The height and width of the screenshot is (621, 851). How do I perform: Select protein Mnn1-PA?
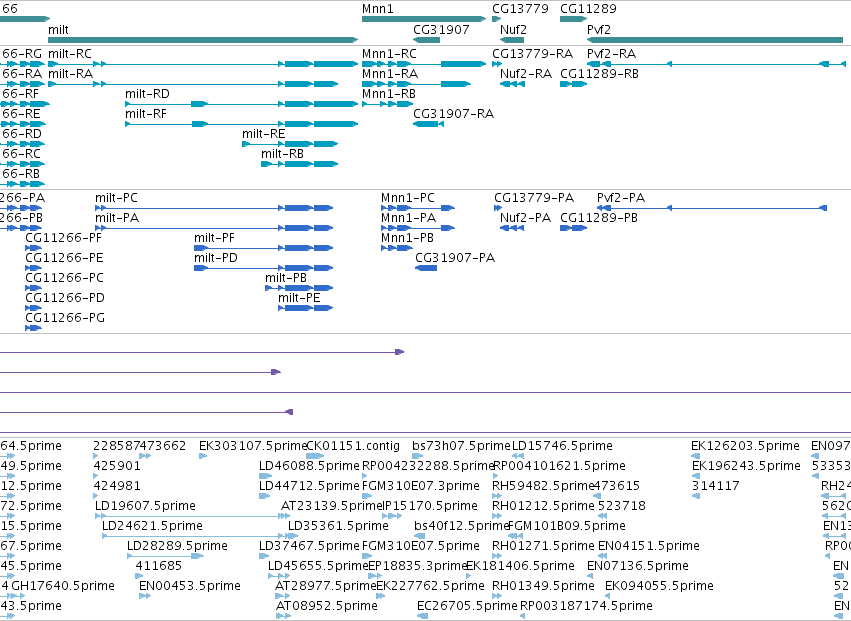(x=408, y=218)
